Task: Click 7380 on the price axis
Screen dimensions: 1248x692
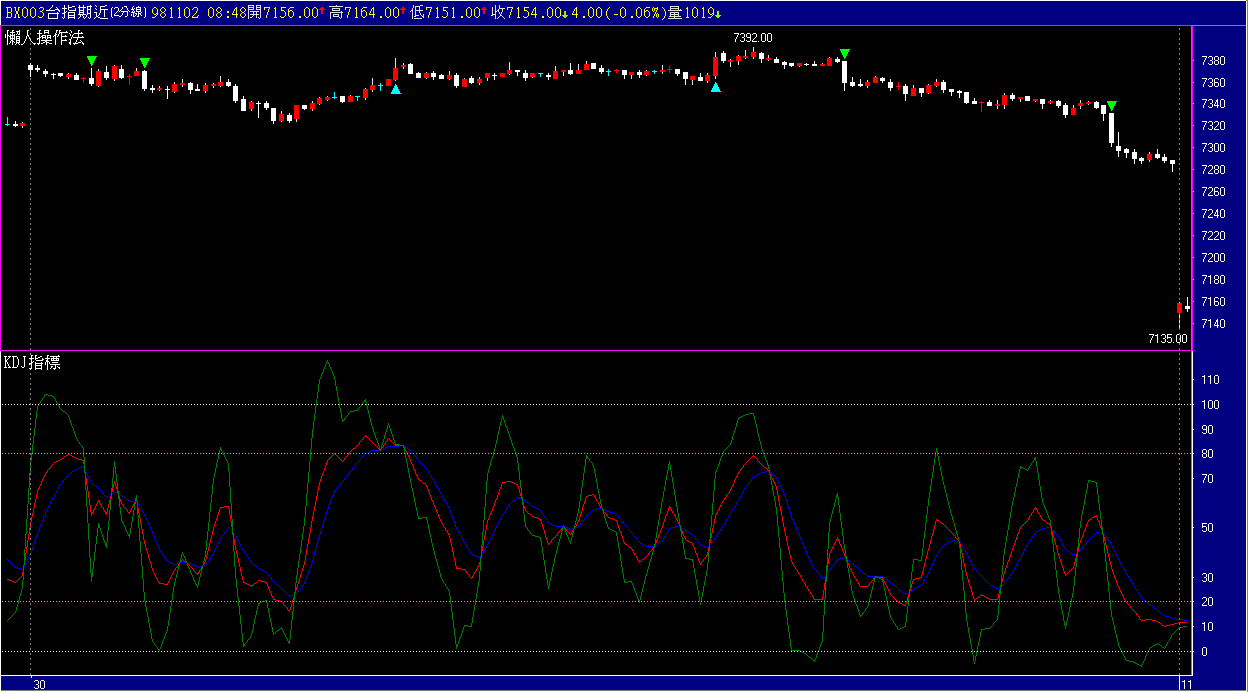Action: (1213, 61)
